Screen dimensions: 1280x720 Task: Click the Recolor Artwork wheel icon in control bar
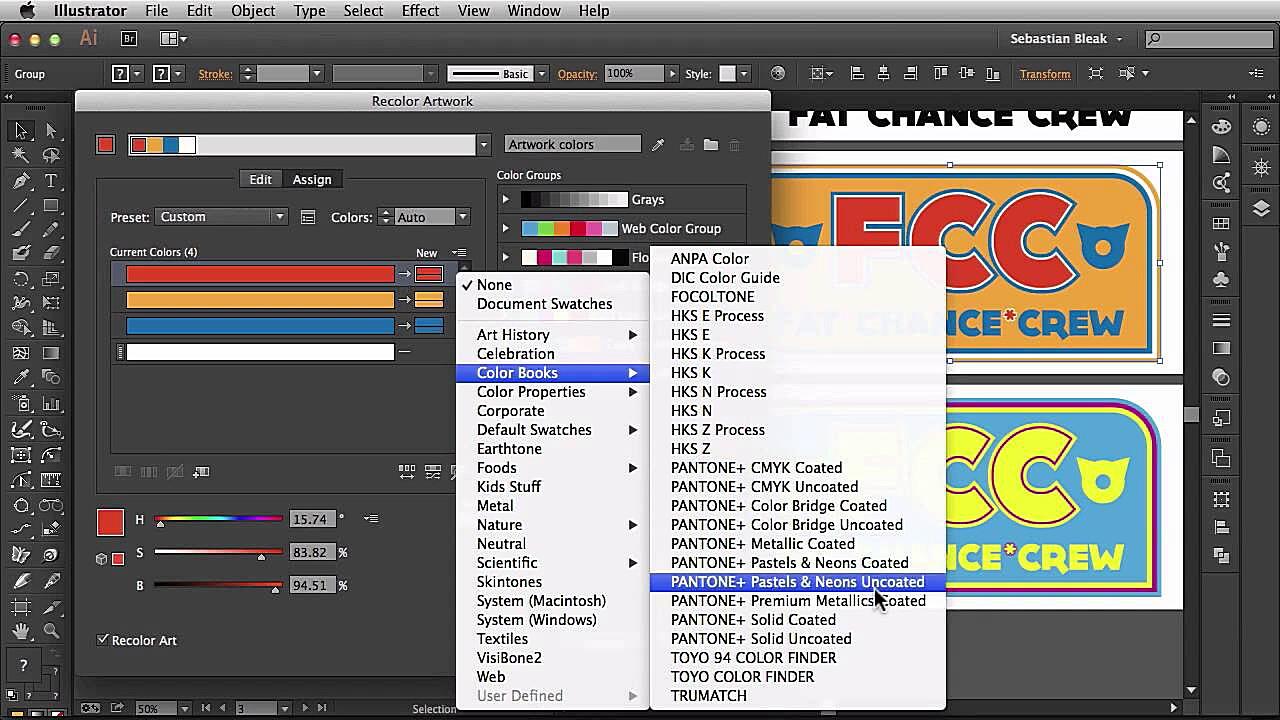(x=778, y=73)
